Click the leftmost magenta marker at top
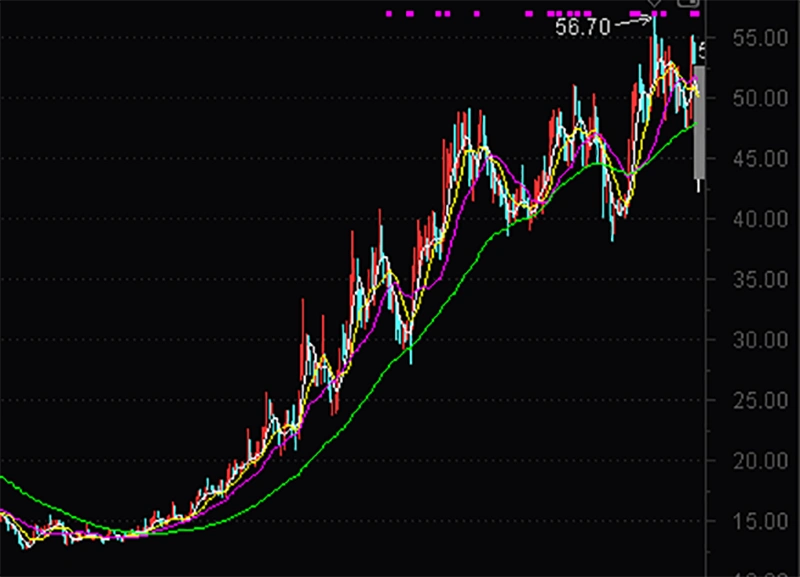Screen dimensions: 800x577 tap(389, 14)
